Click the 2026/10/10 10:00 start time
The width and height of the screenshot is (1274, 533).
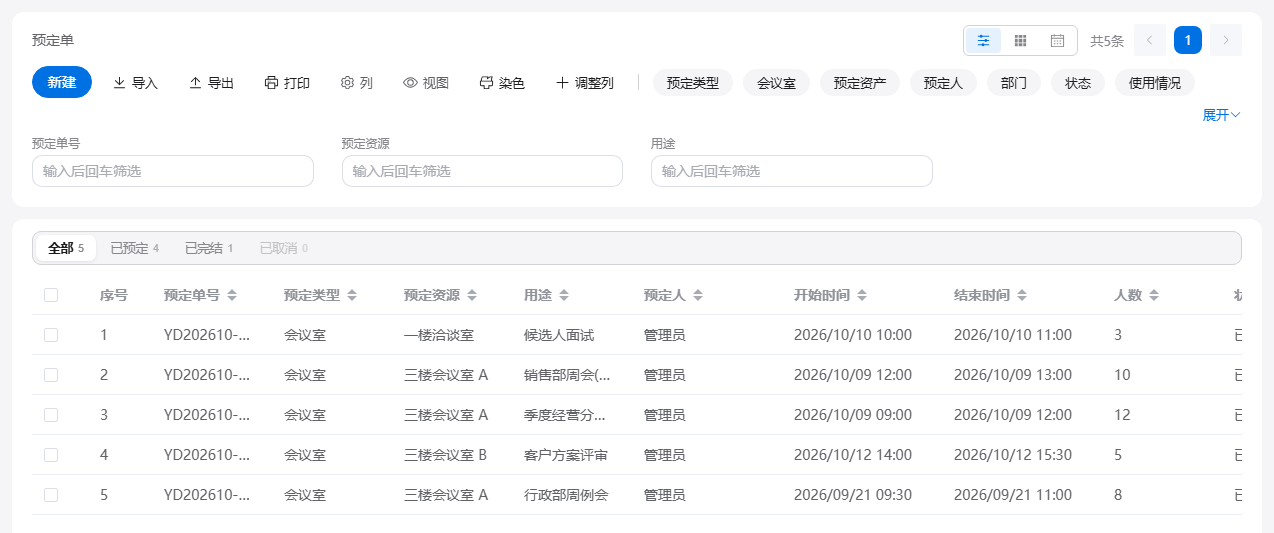[x=853, y=335]
